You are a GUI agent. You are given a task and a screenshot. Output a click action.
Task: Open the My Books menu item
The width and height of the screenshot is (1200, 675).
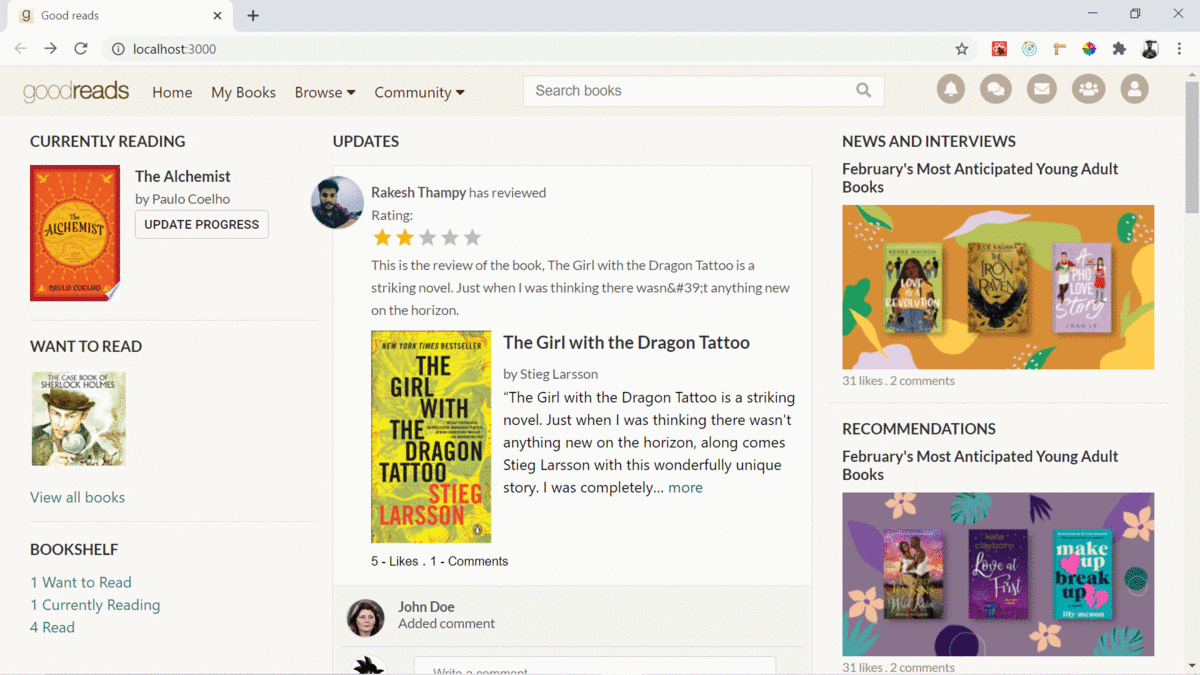click(x=243, y=92)
